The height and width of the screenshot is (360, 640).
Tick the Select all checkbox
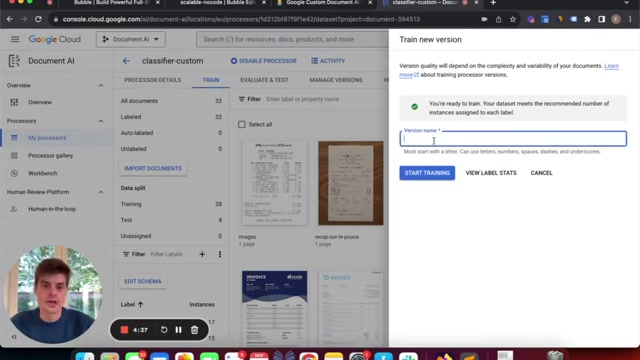[x=242, y=124]
